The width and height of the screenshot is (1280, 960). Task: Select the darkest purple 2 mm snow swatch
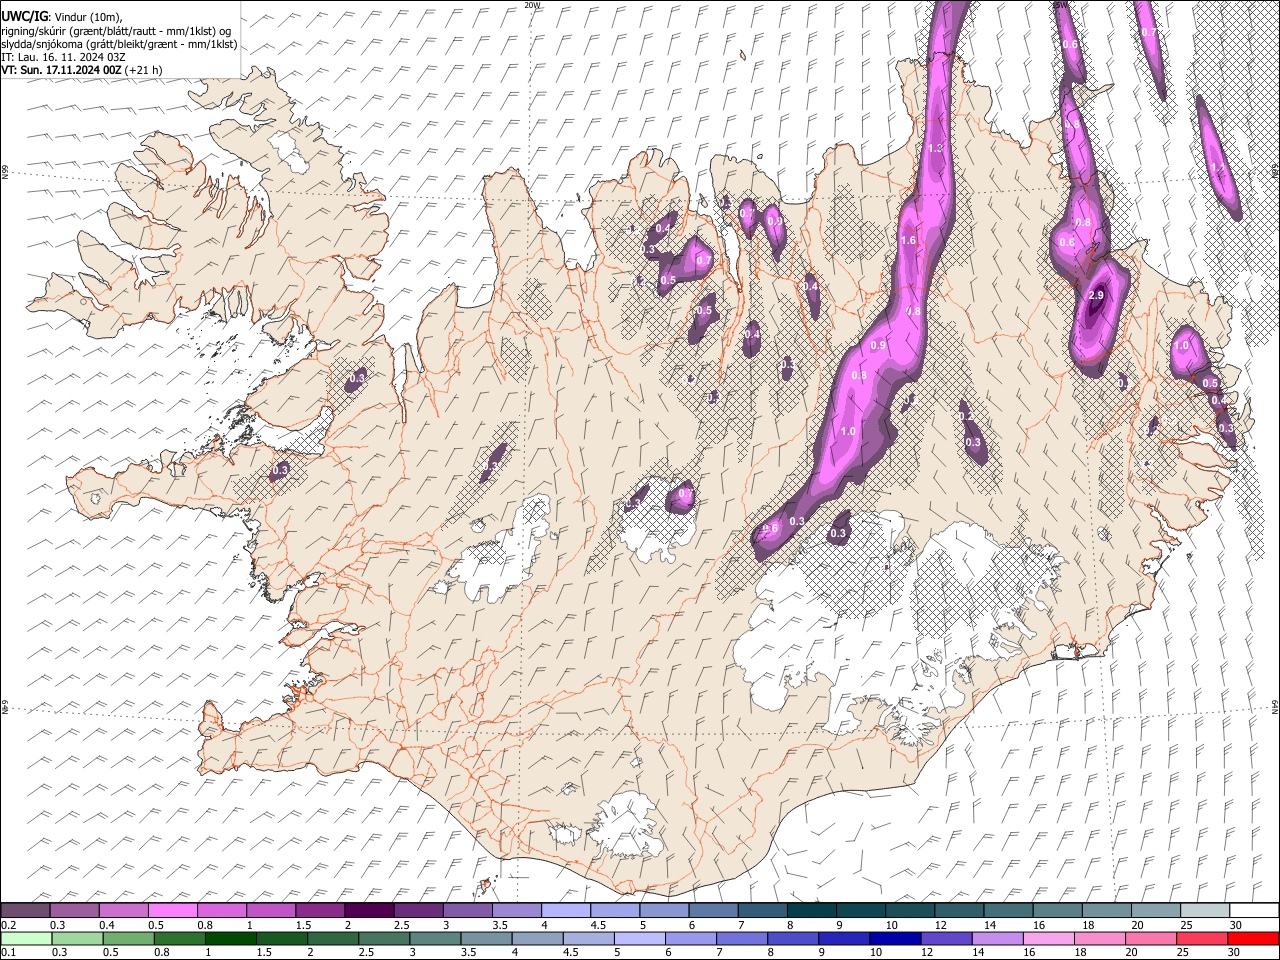[369, 911]
